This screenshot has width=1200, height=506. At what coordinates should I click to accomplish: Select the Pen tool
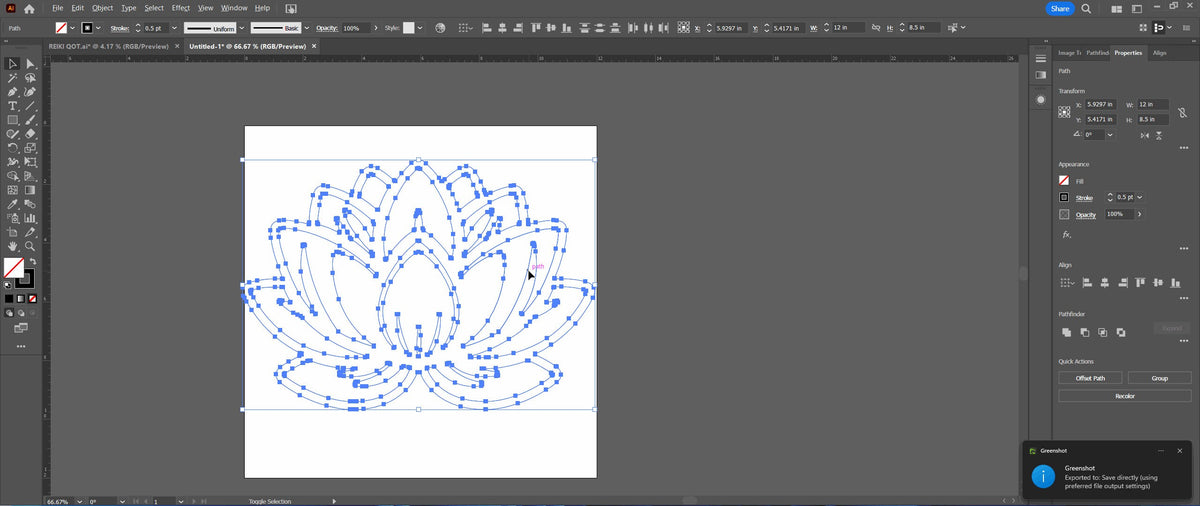pyautogui.click(x=13, y=92)
